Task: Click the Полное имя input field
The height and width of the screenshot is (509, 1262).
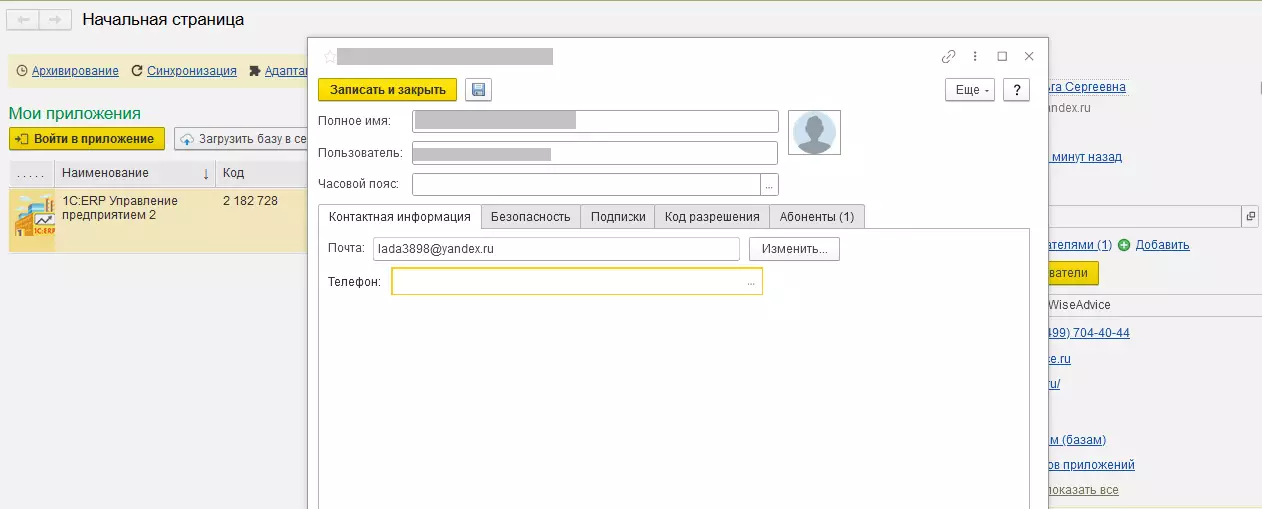Action: (595, 121)
